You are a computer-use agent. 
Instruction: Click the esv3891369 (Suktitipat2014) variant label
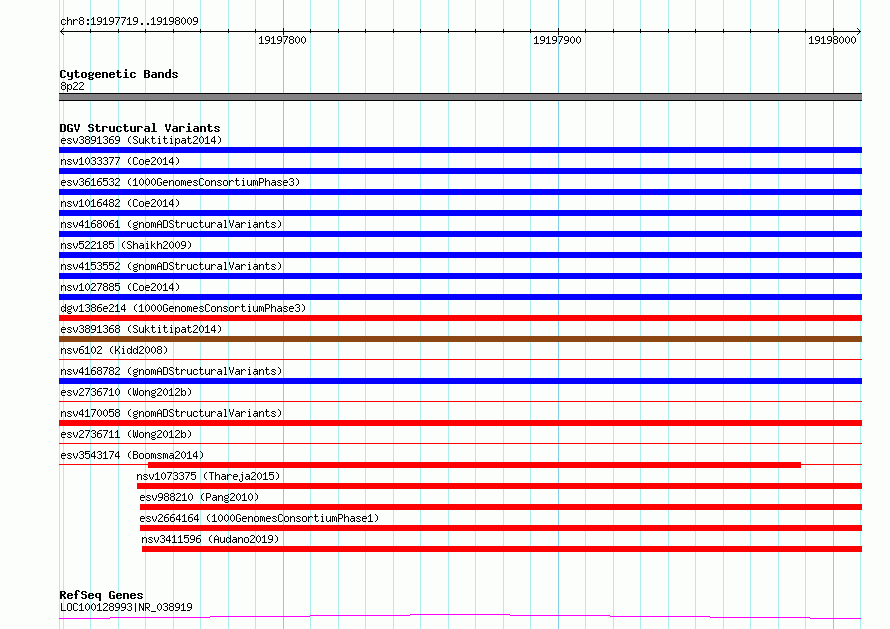click(x=141, y=140)
